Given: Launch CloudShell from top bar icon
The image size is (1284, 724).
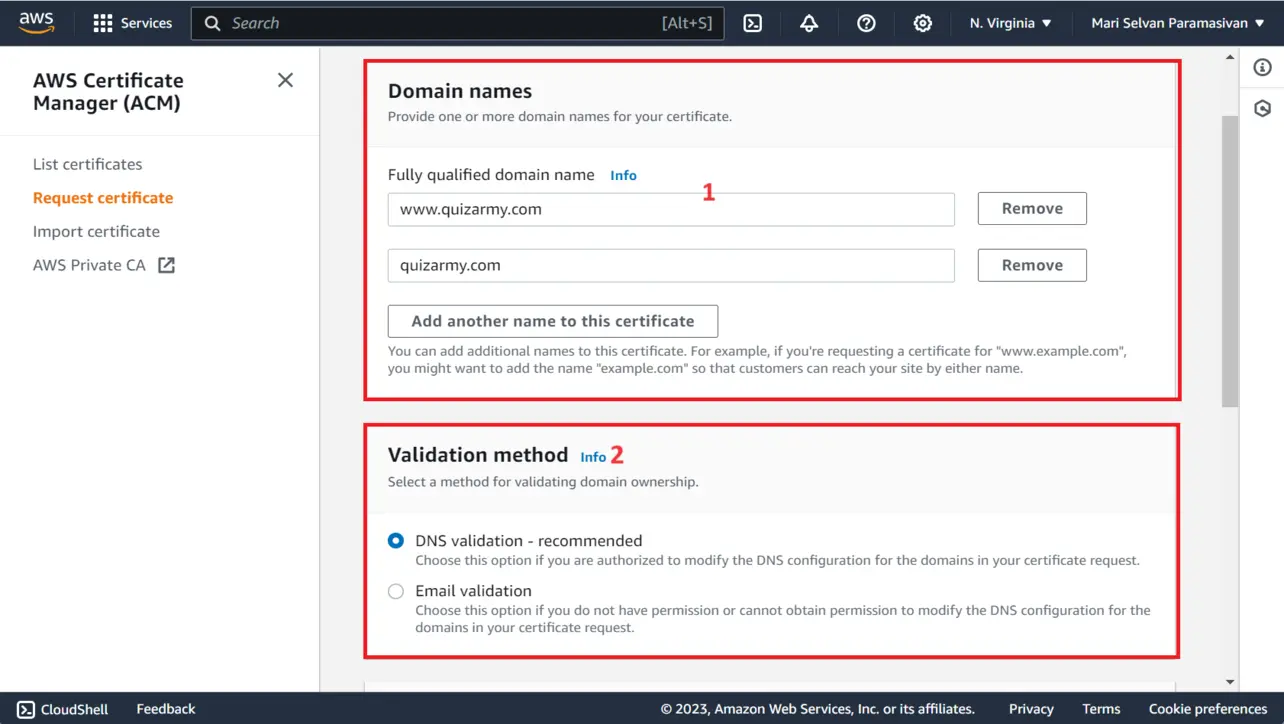Looking at the screenshot, I should (x=753, y=23).
